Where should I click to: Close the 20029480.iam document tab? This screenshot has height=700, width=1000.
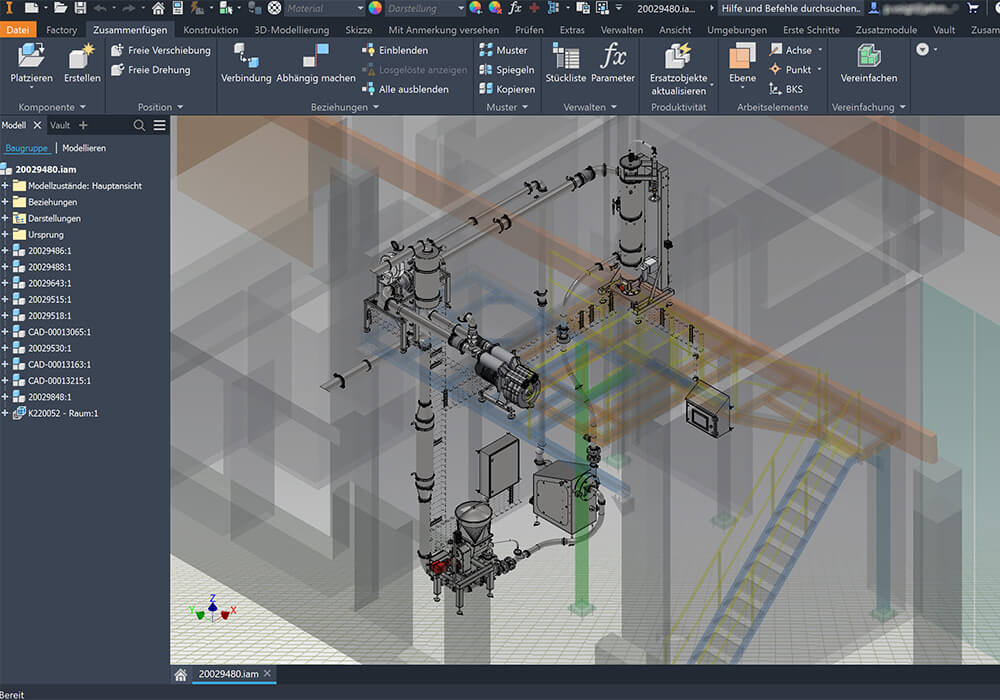[267, 674]
